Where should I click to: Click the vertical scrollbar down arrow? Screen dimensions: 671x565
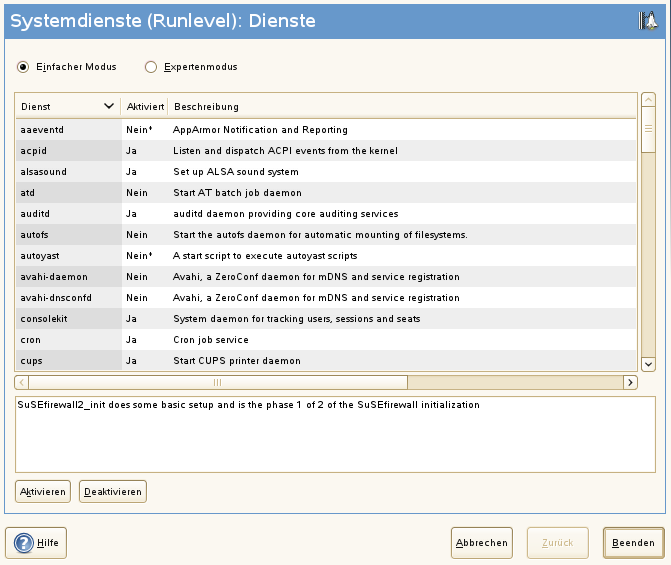point(648,365)
